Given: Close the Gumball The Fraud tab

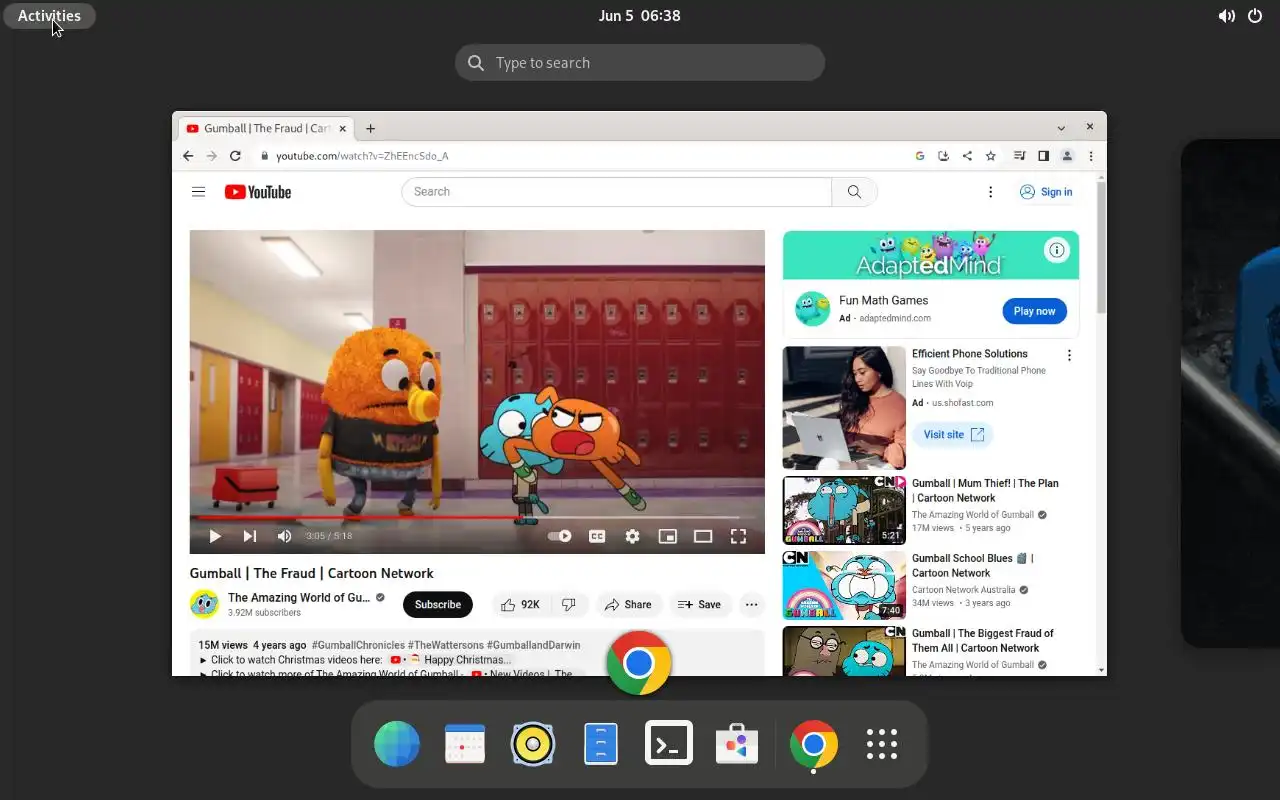Looking at the screenshot, I should coord(343,128).
